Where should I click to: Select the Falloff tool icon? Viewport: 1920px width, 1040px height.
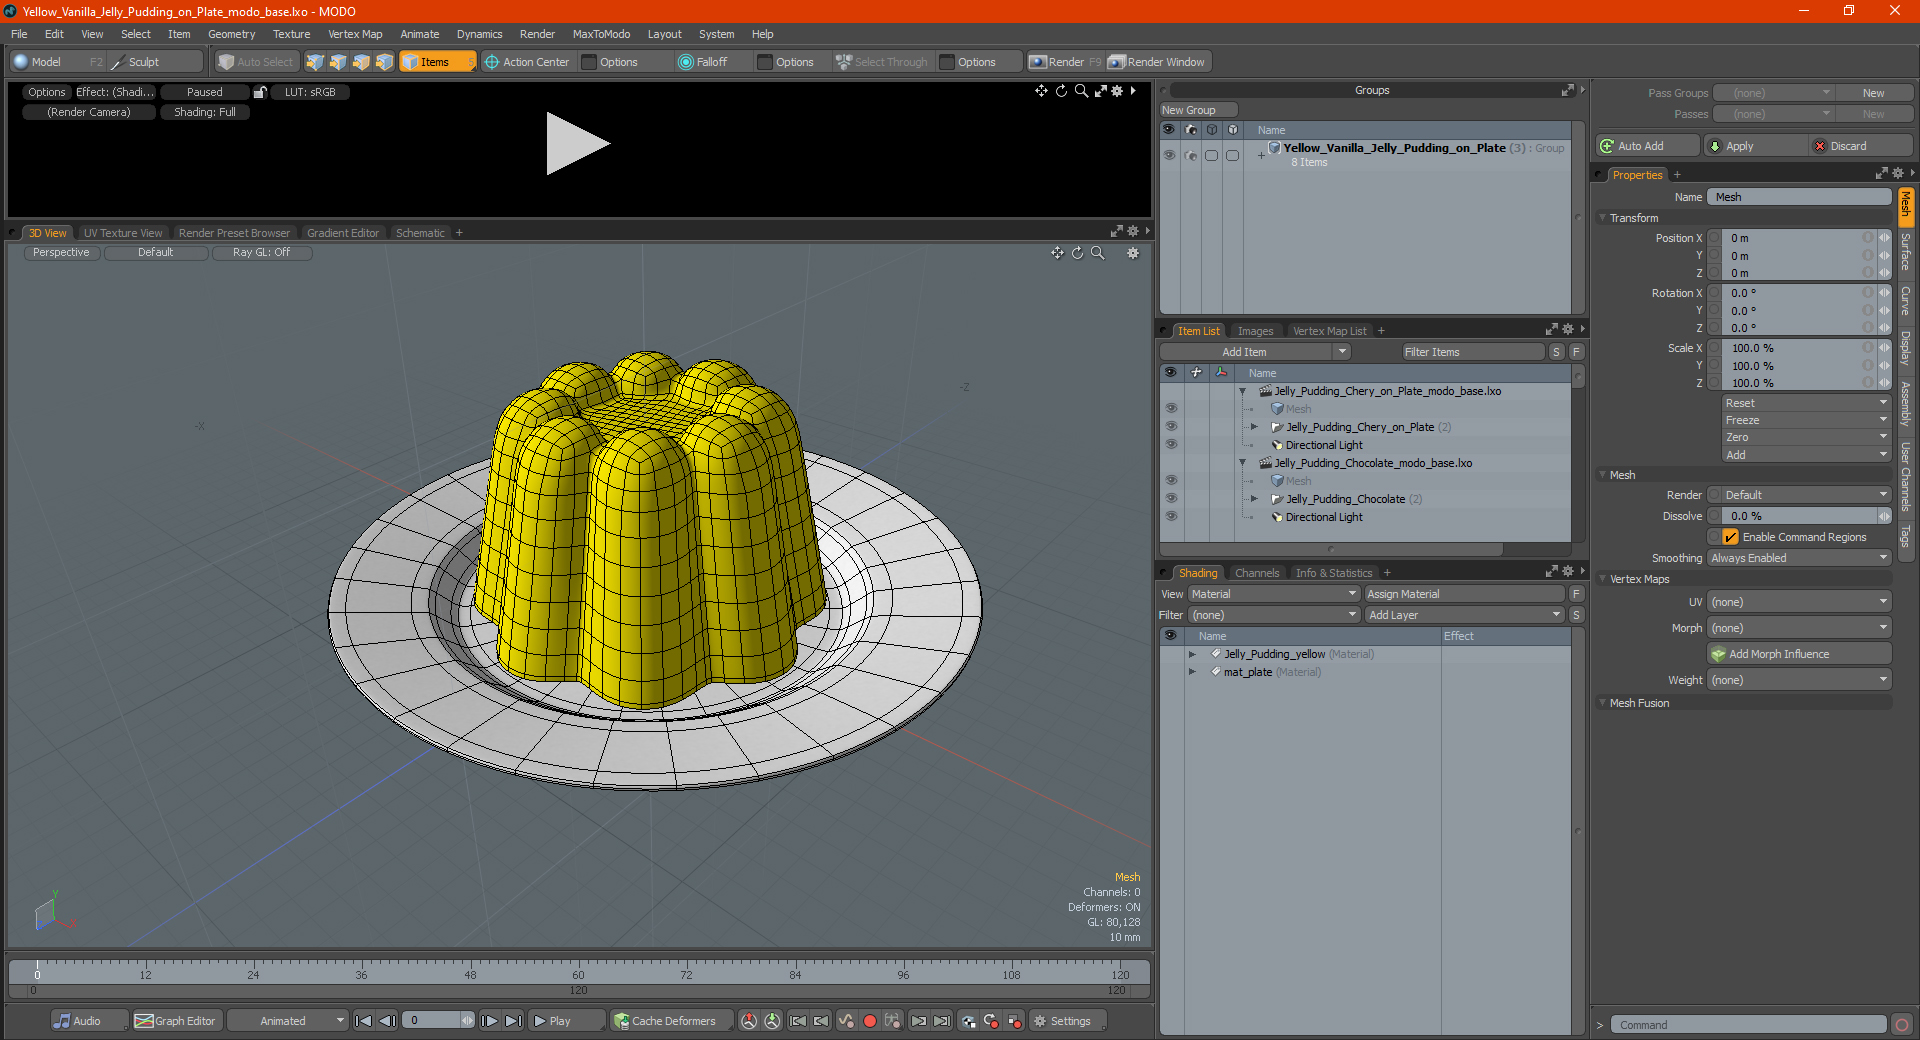tap(685, 62)
